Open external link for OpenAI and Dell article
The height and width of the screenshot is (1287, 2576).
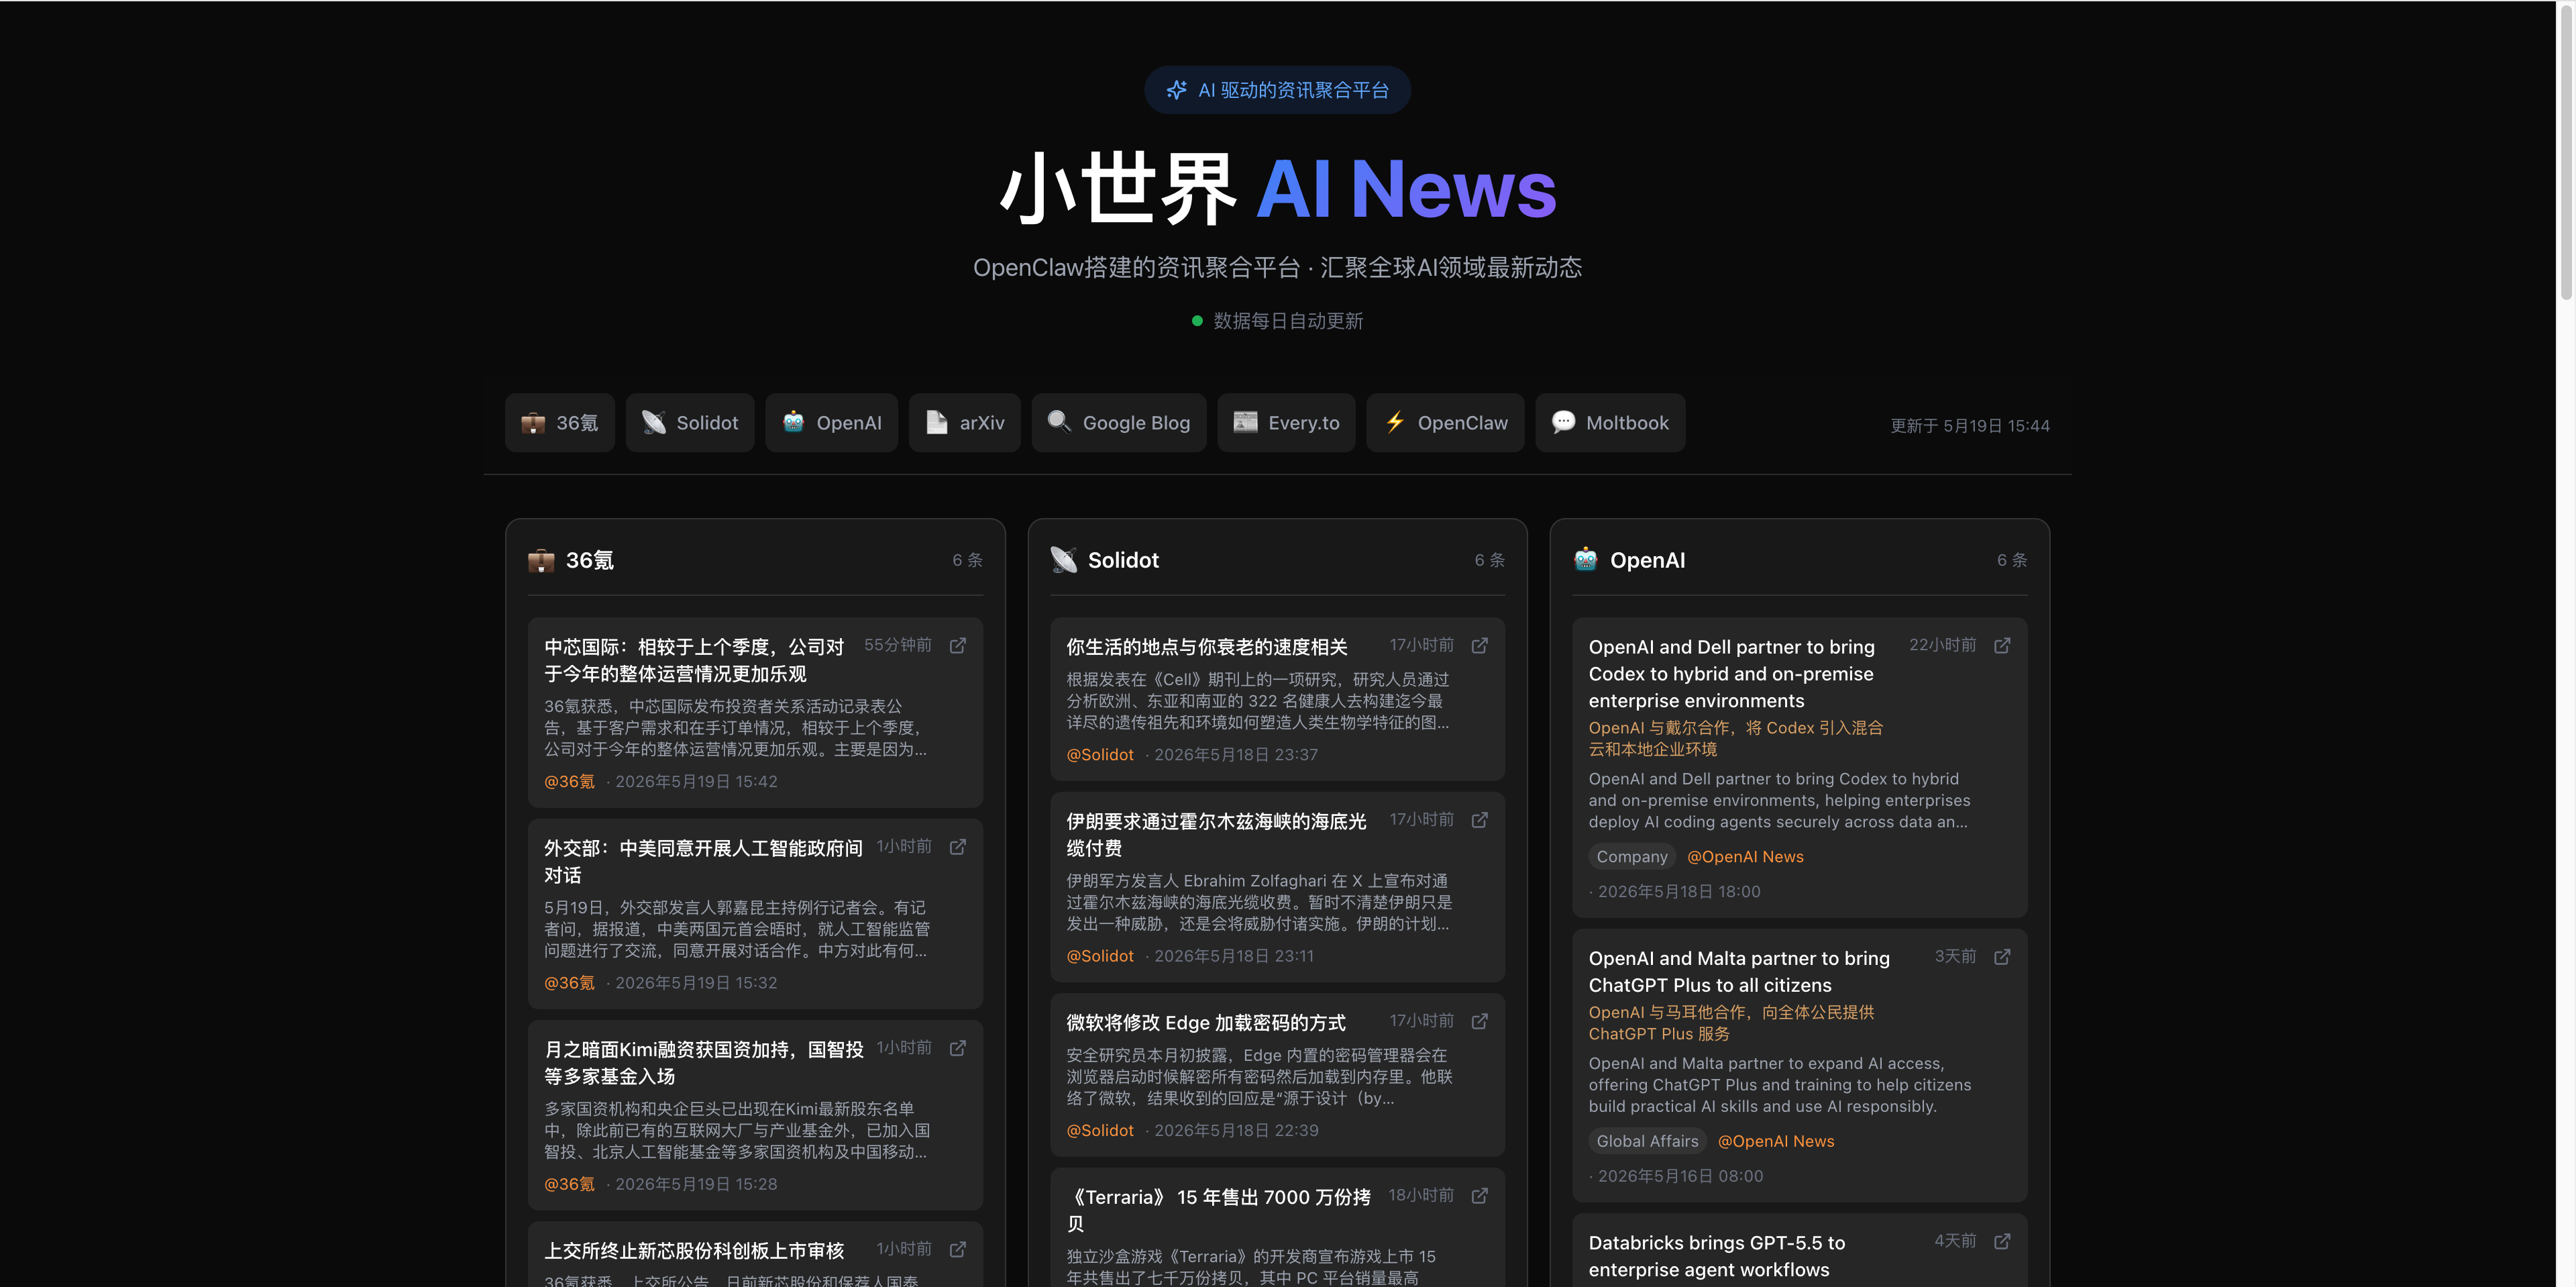tap(2002, 645)
